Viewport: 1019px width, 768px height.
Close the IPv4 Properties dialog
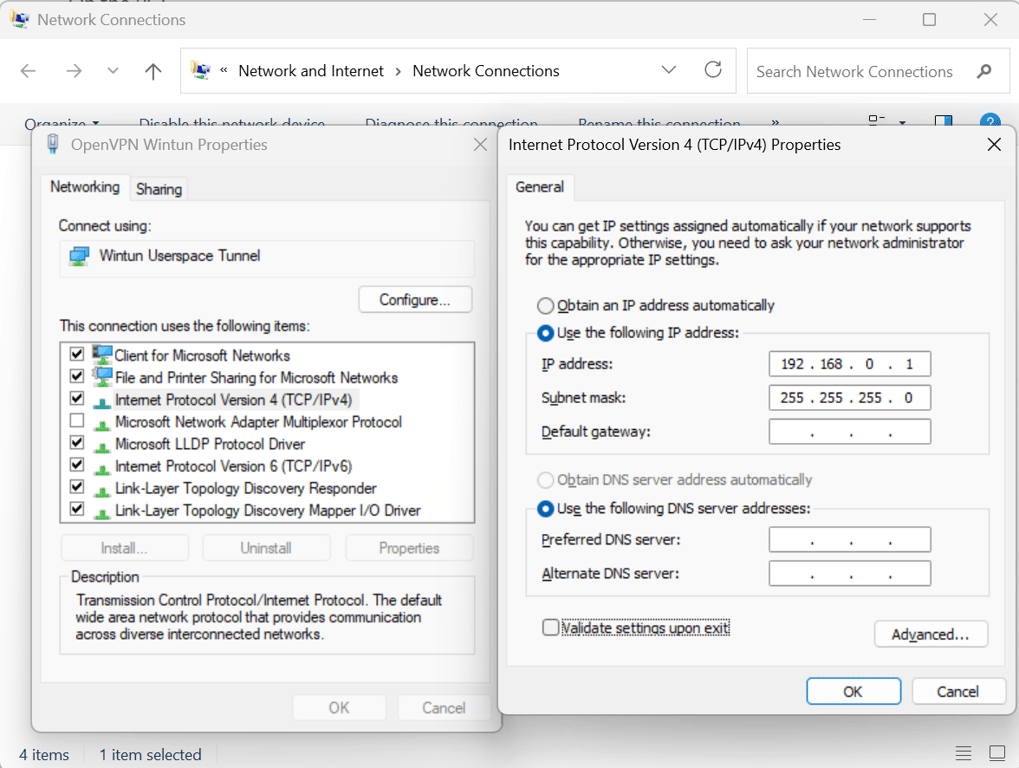[x=994, y=144]
